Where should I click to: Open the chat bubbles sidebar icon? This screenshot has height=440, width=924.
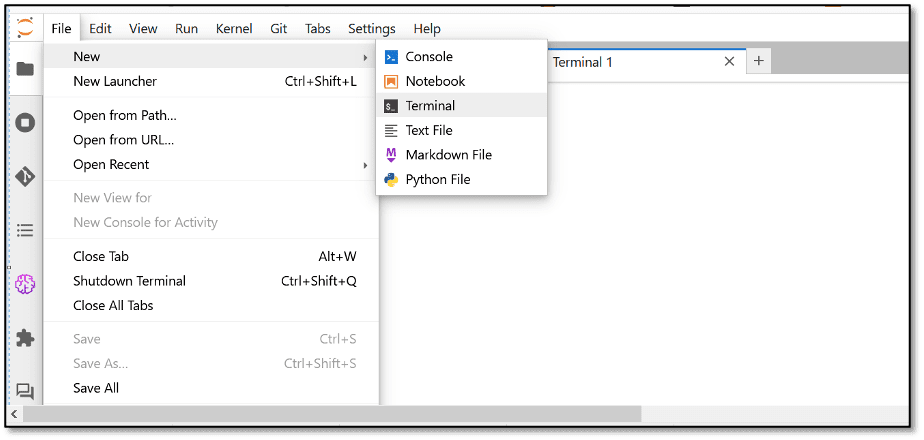(25, 391)
